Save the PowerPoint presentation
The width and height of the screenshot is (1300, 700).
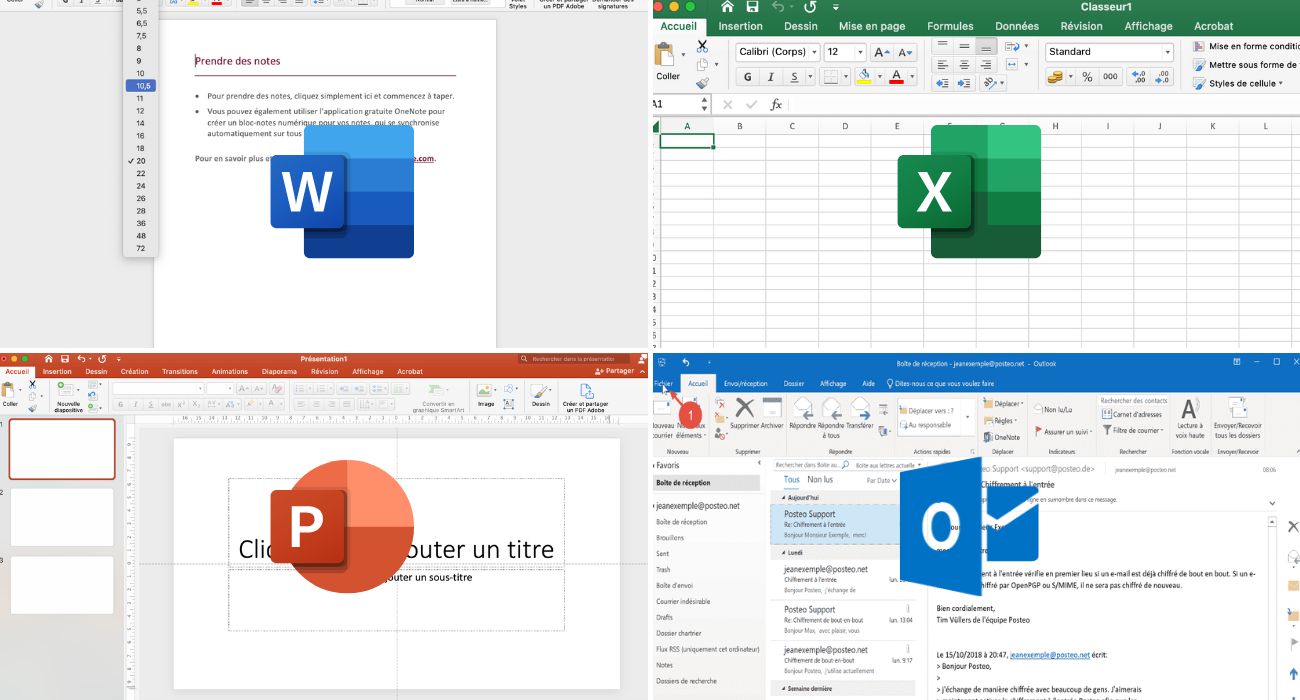point(64,358)
